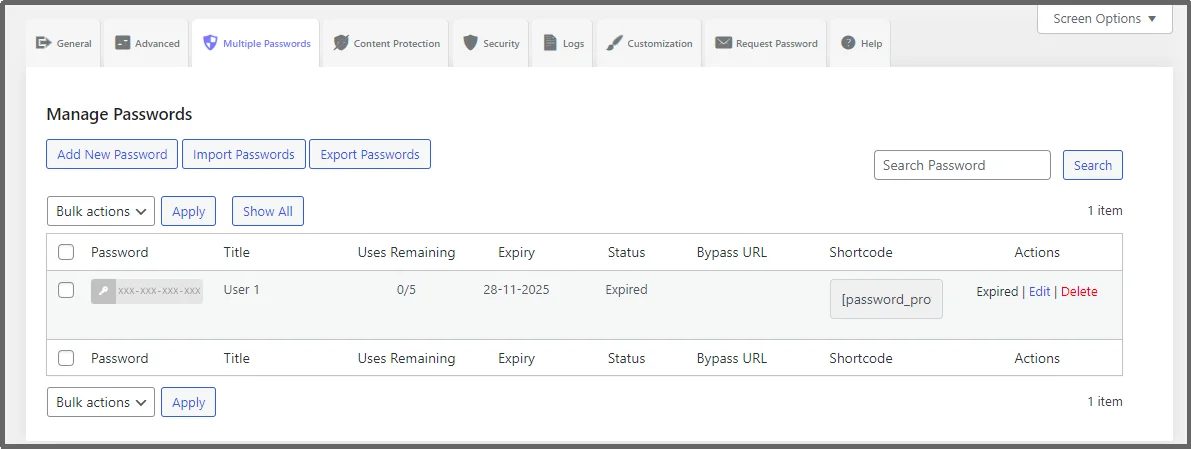
Task: Click the Expired action link for User 1
Action: click(x=997, y=291)
